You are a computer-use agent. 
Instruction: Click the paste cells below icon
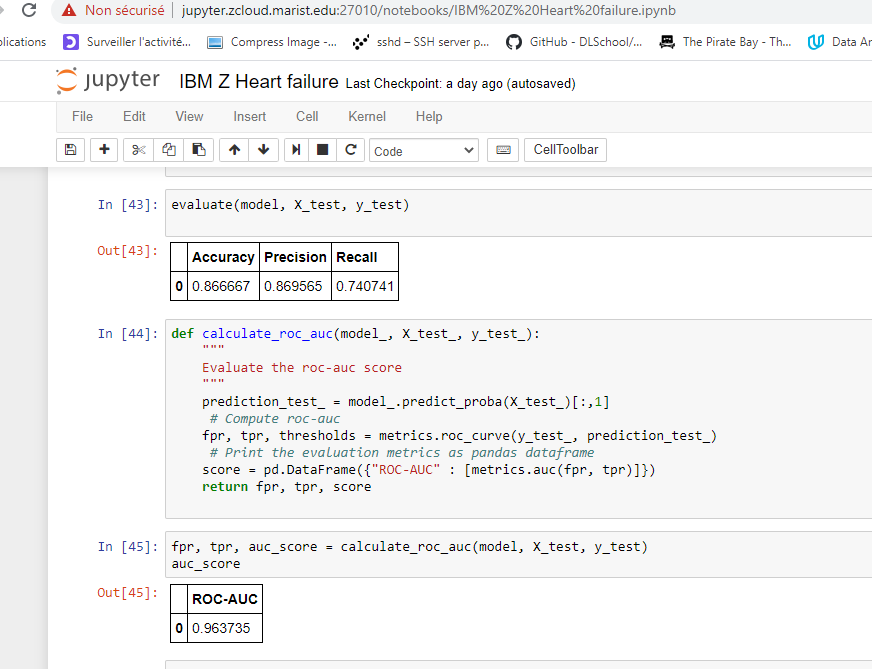pos(199,150)
